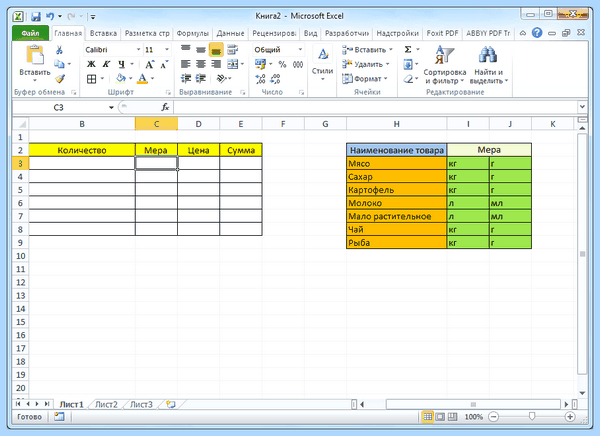Open the Foxit PDF tab
The image size is (600, 436).
tap(442, 33)
